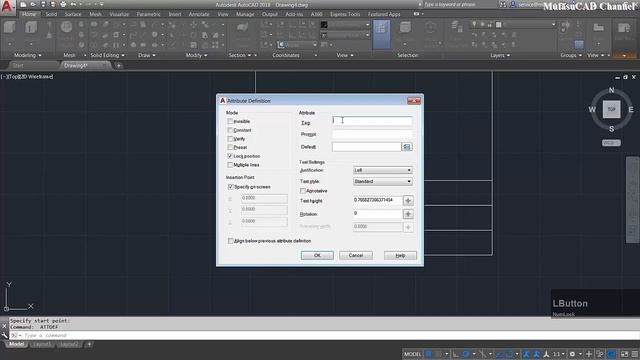Switch to the Annotate ribbon tab
Viewport: 640px width, 360px height.
[199, 14]
